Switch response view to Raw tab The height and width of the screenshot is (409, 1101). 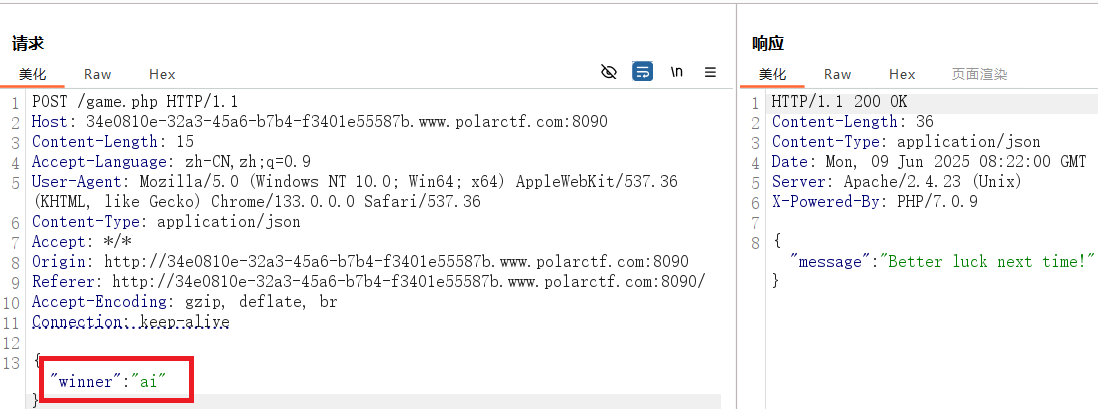tap(838, 74)
